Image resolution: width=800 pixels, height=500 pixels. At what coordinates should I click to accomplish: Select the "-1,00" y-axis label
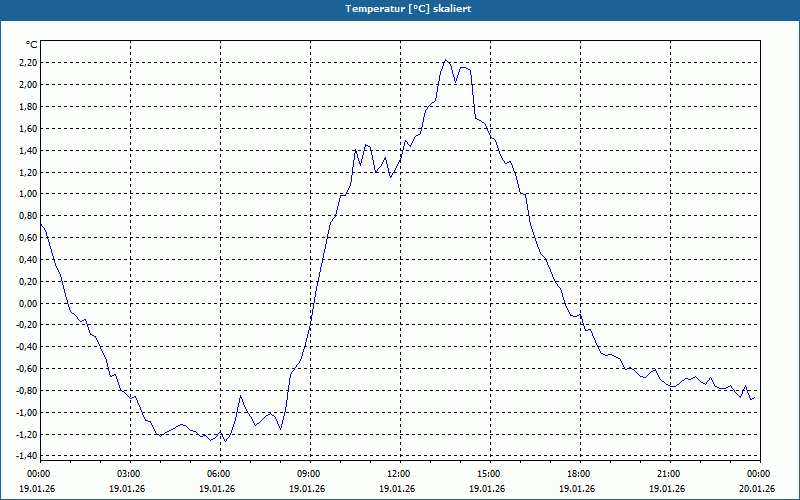27,413
